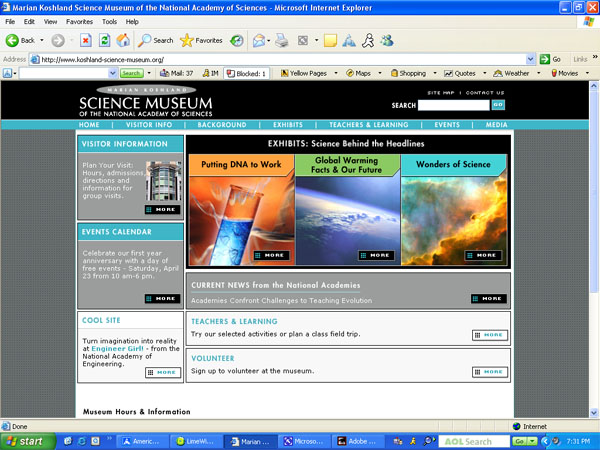Open Movies on the AOL toolbar
The height and width of the screenshot is (450, 600).
click(x=564, y=73)
